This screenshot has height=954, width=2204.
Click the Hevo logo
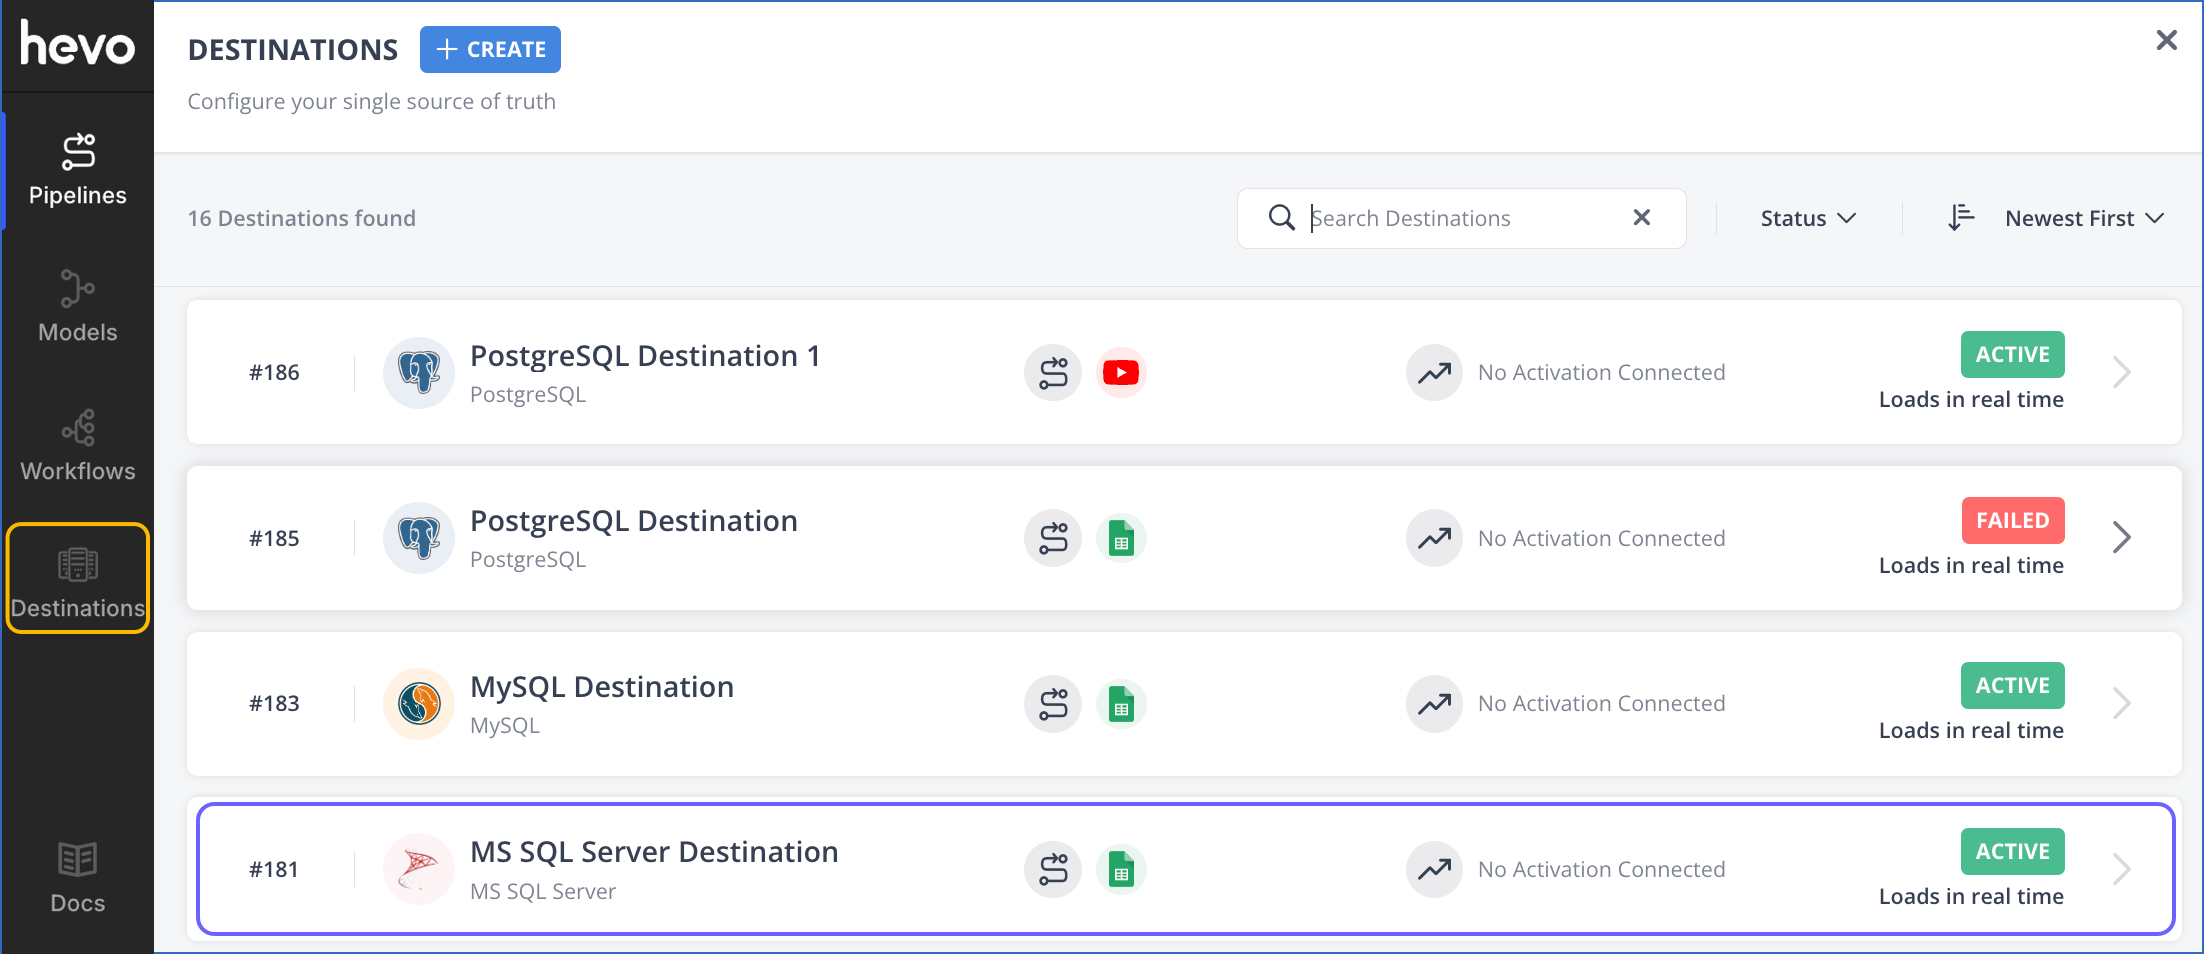coord(77,45)
